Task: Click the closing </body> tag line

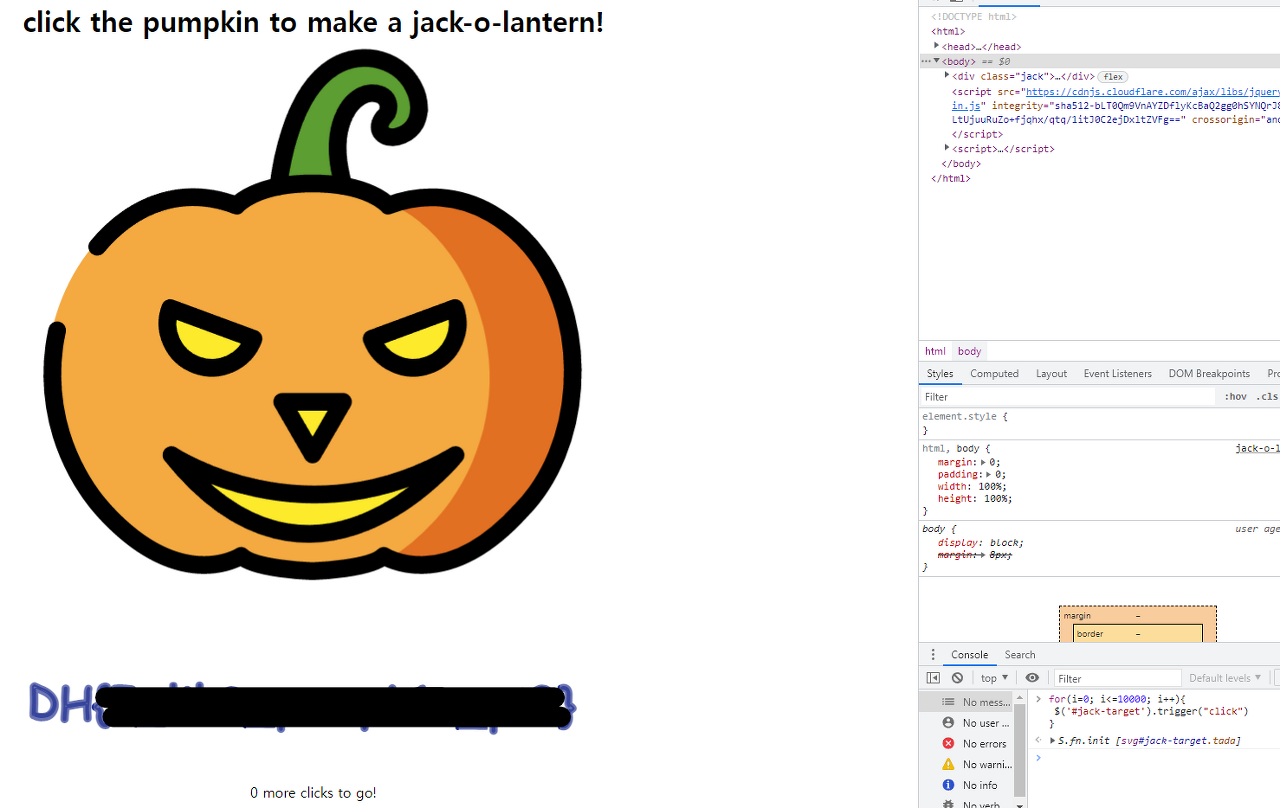Action: click(961, 164)
